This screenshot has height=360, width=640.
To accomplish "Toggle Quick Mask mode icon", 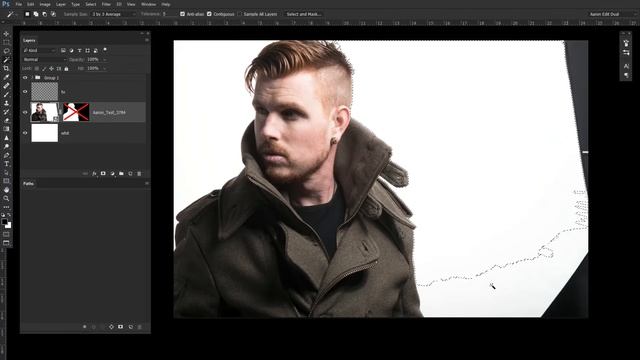I will pos(6,234).
